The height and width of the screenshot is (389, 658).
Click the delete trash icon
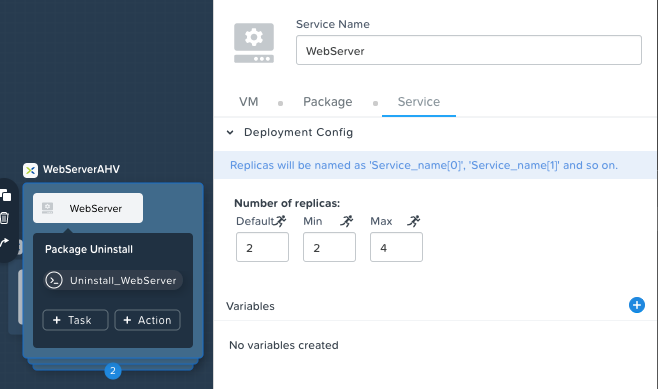pos(4,218)
